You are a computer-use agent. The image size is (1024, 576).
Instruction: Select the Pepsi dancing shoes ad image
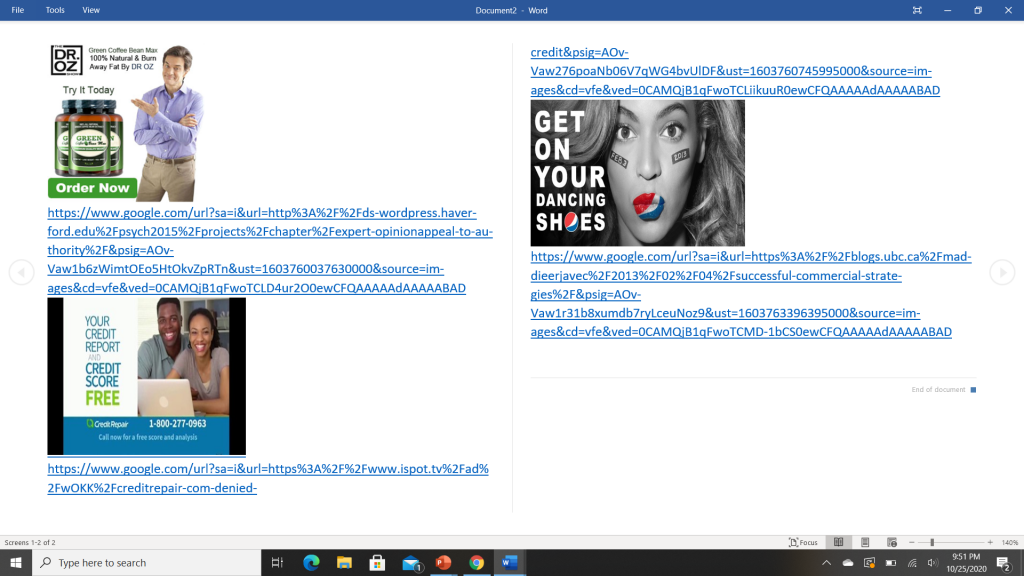point(637,173)
